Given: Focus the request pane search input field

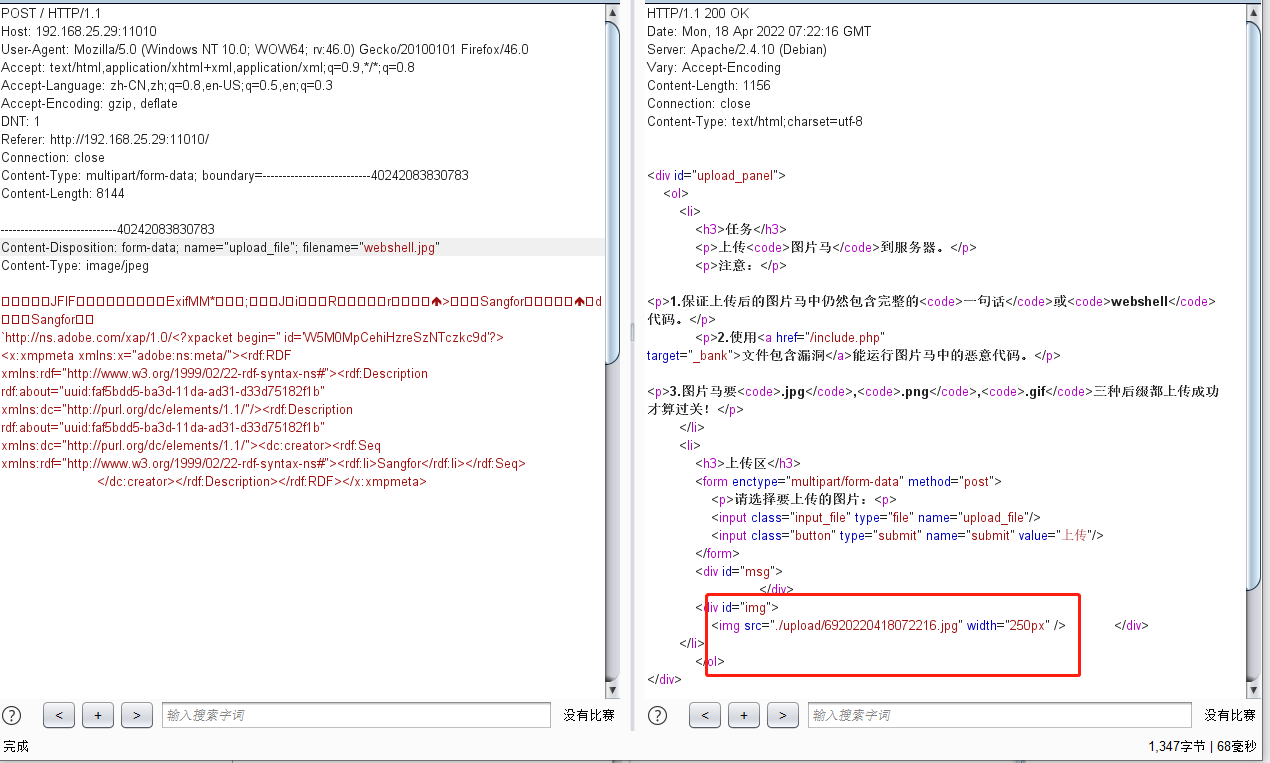Looking at the screenshot, I should (x=356, y=715).
